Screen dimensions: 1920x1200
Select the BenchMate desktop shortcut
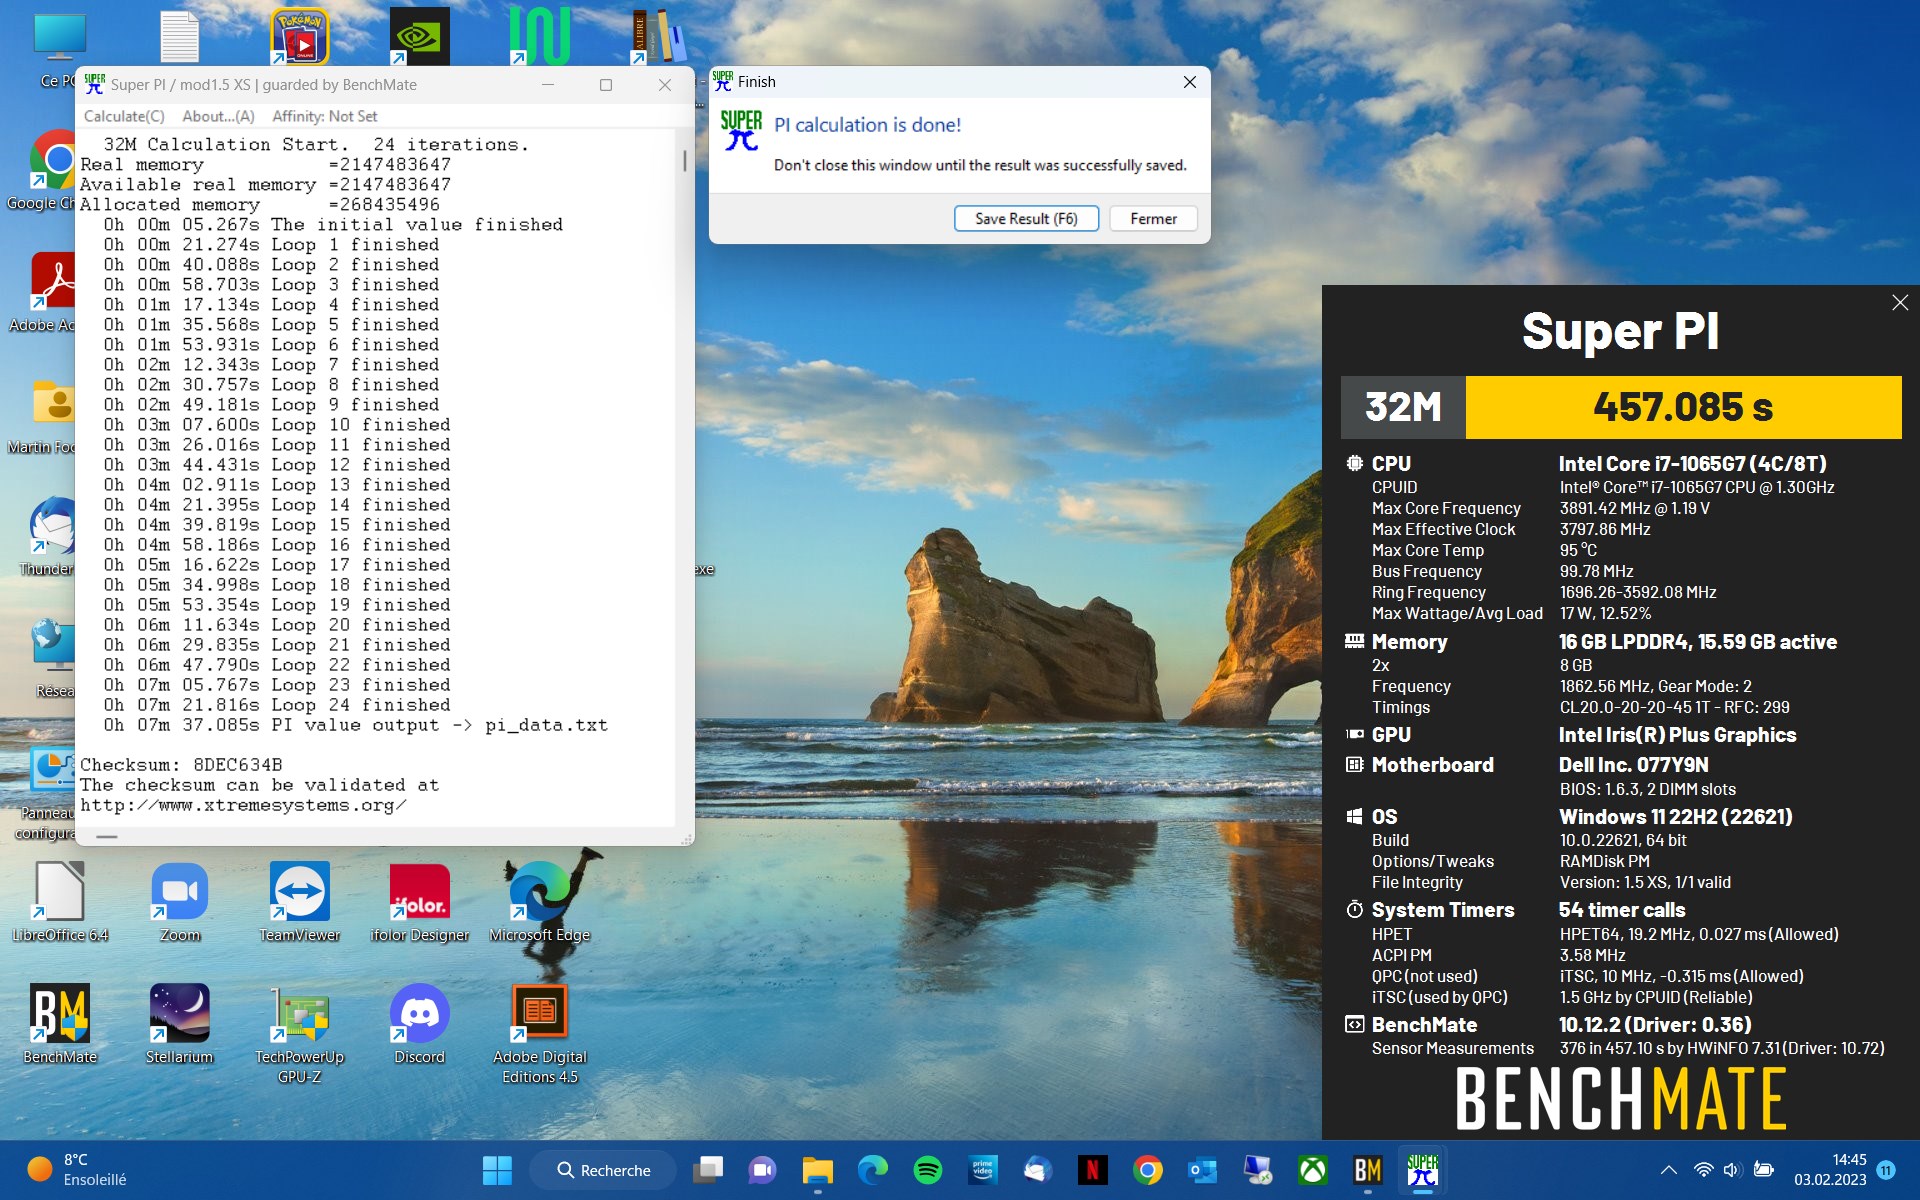(60, 1024)
